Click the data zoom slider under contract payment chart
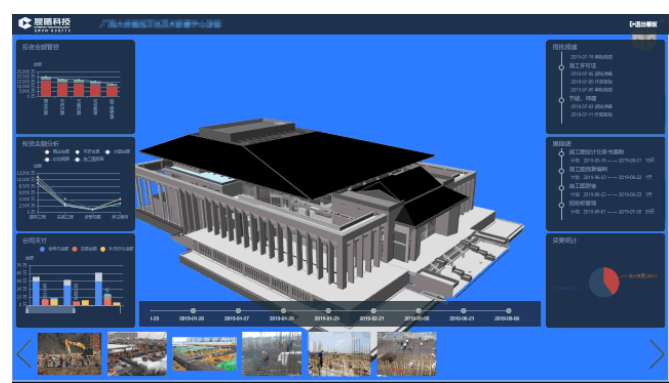The width and height of the screenshot is (669, 383). [x=50, y=310]
